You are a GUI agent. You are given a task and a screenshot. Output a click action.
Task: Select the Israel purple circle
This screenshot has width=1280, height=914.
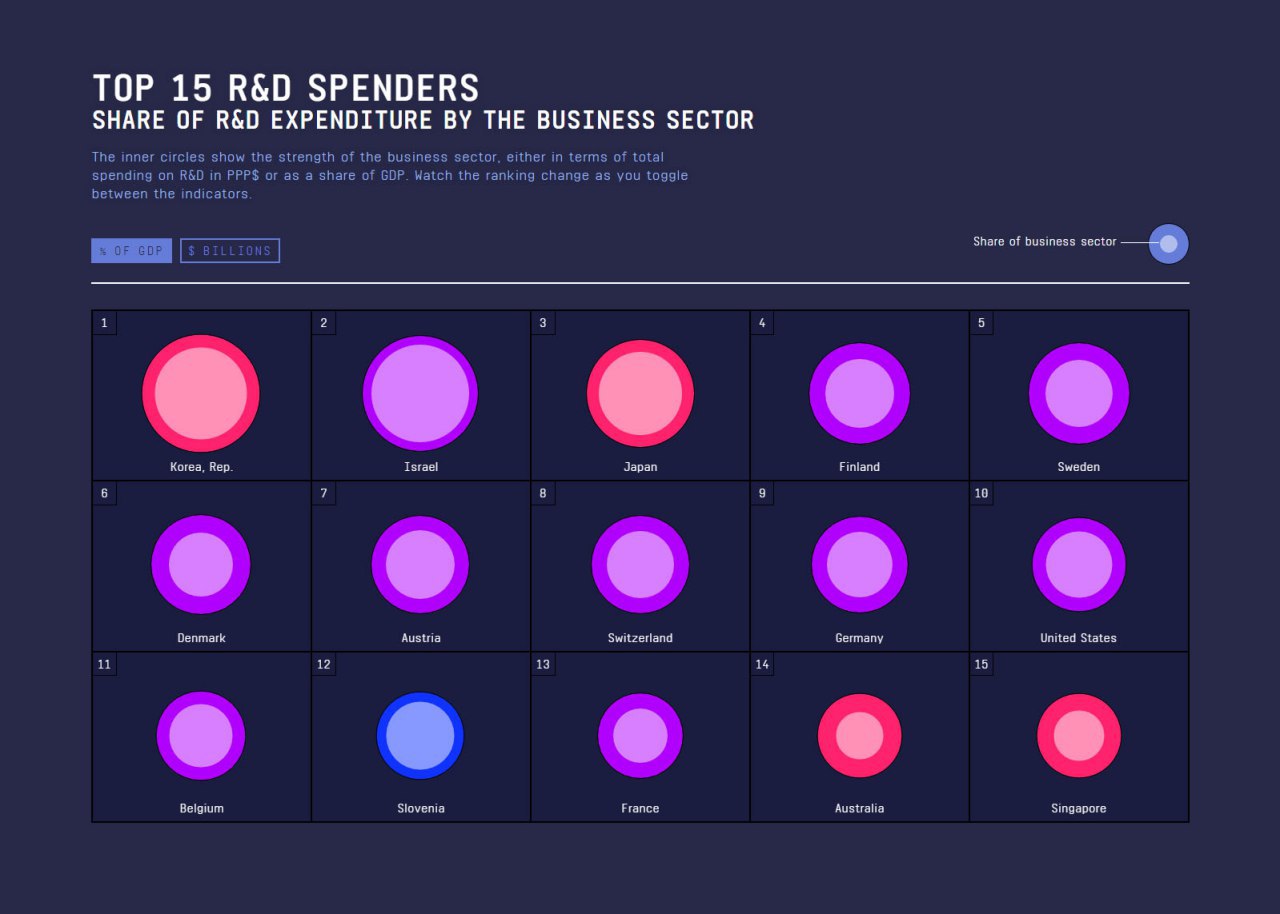tap(420, 393)
